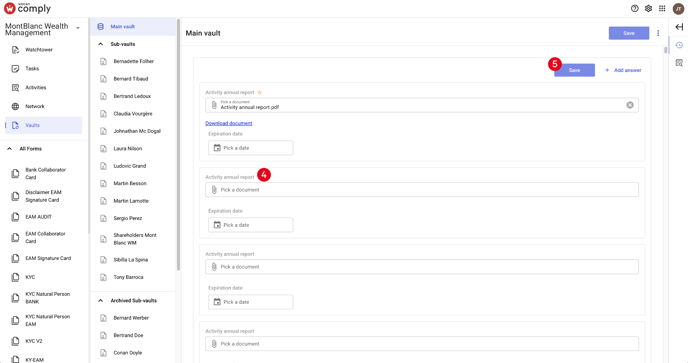Click Download document link

[x=229, y=123]
